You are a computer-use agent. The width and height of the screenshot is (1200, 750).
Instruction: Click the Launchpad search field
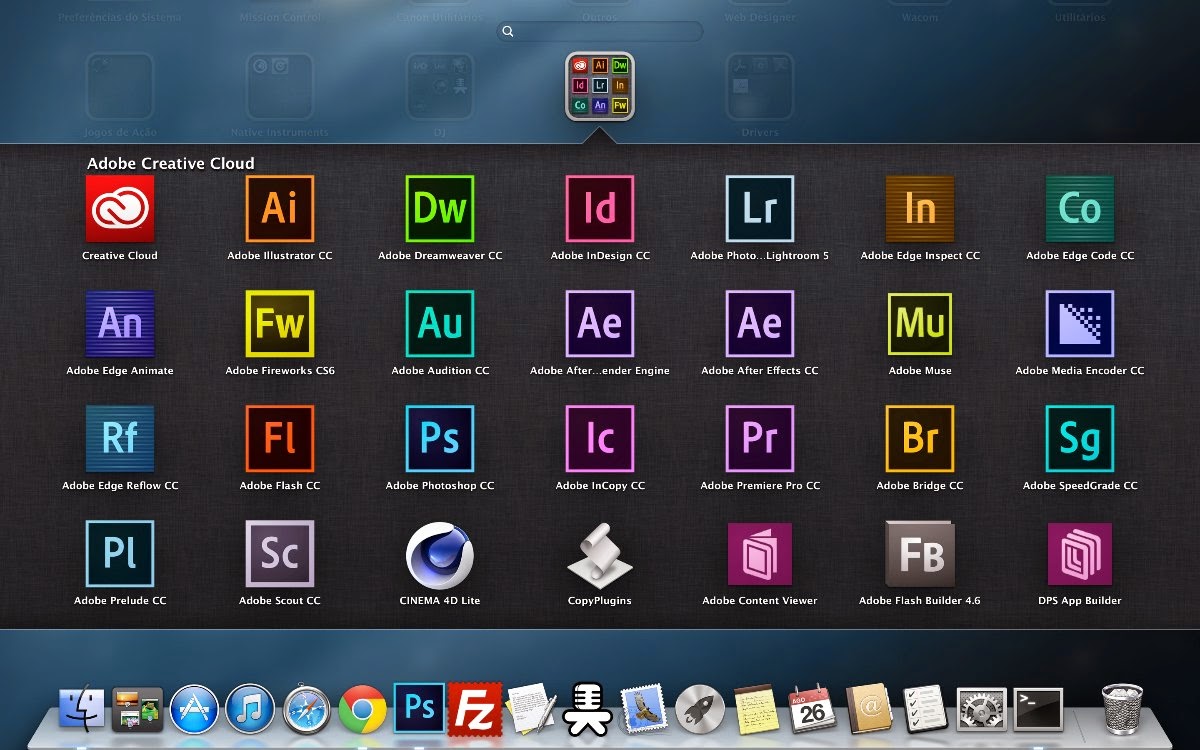[x=598, y=31]
